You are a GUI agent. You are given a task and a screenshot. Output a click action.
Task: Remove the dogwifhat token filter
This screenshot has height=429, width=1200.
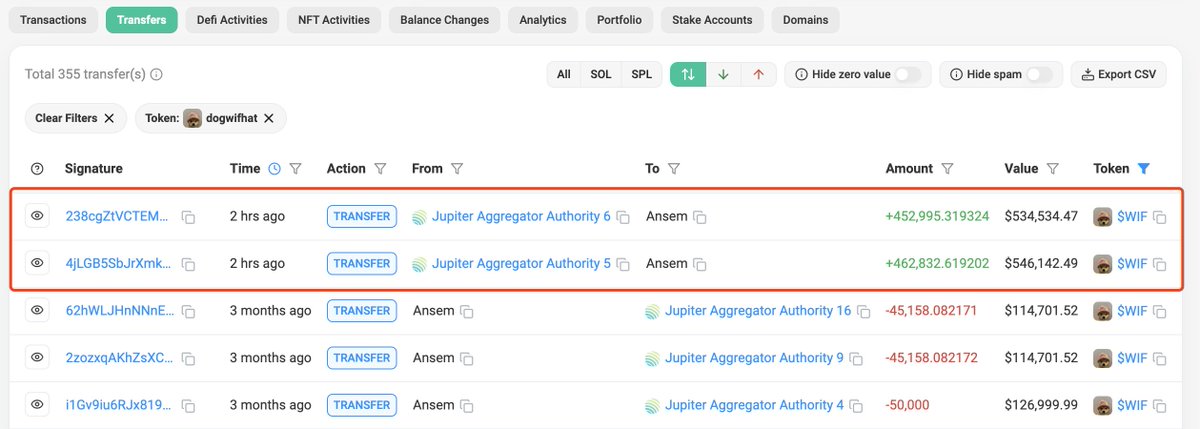pyautogui.click(x=270, y=118)
